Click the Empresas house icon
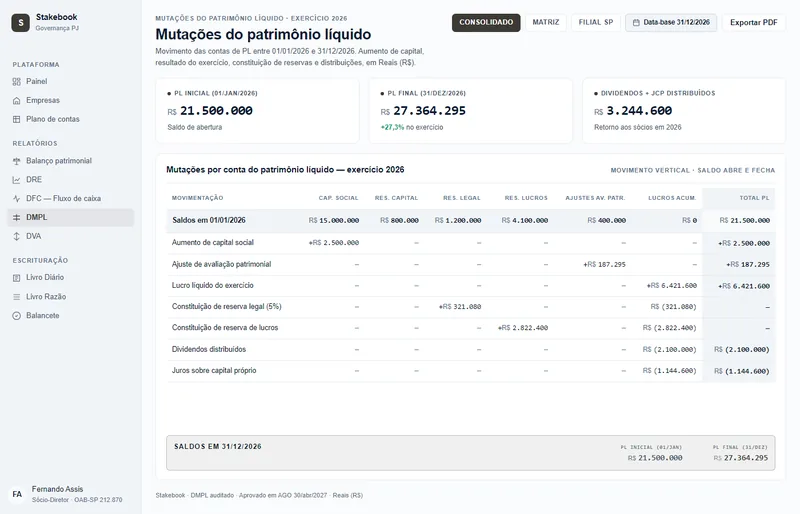 [x=17, y=101]
